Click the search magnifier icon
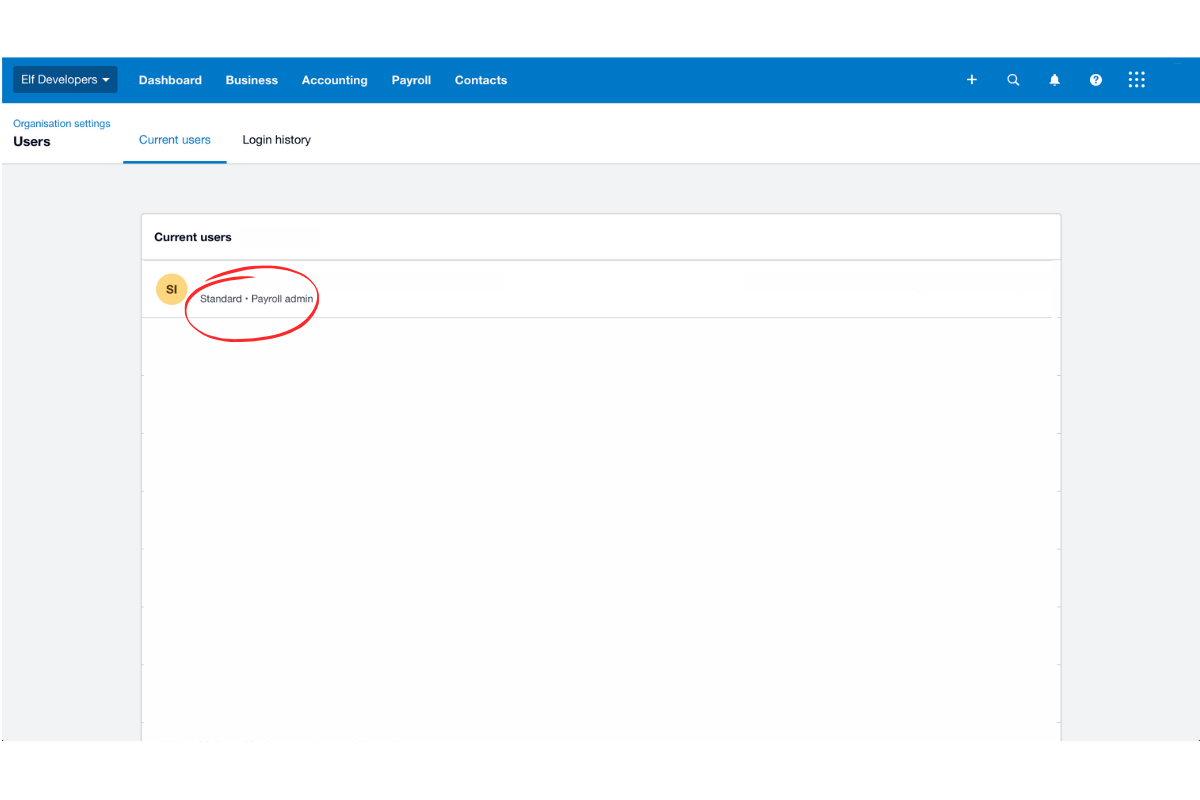 point(1013,79)
